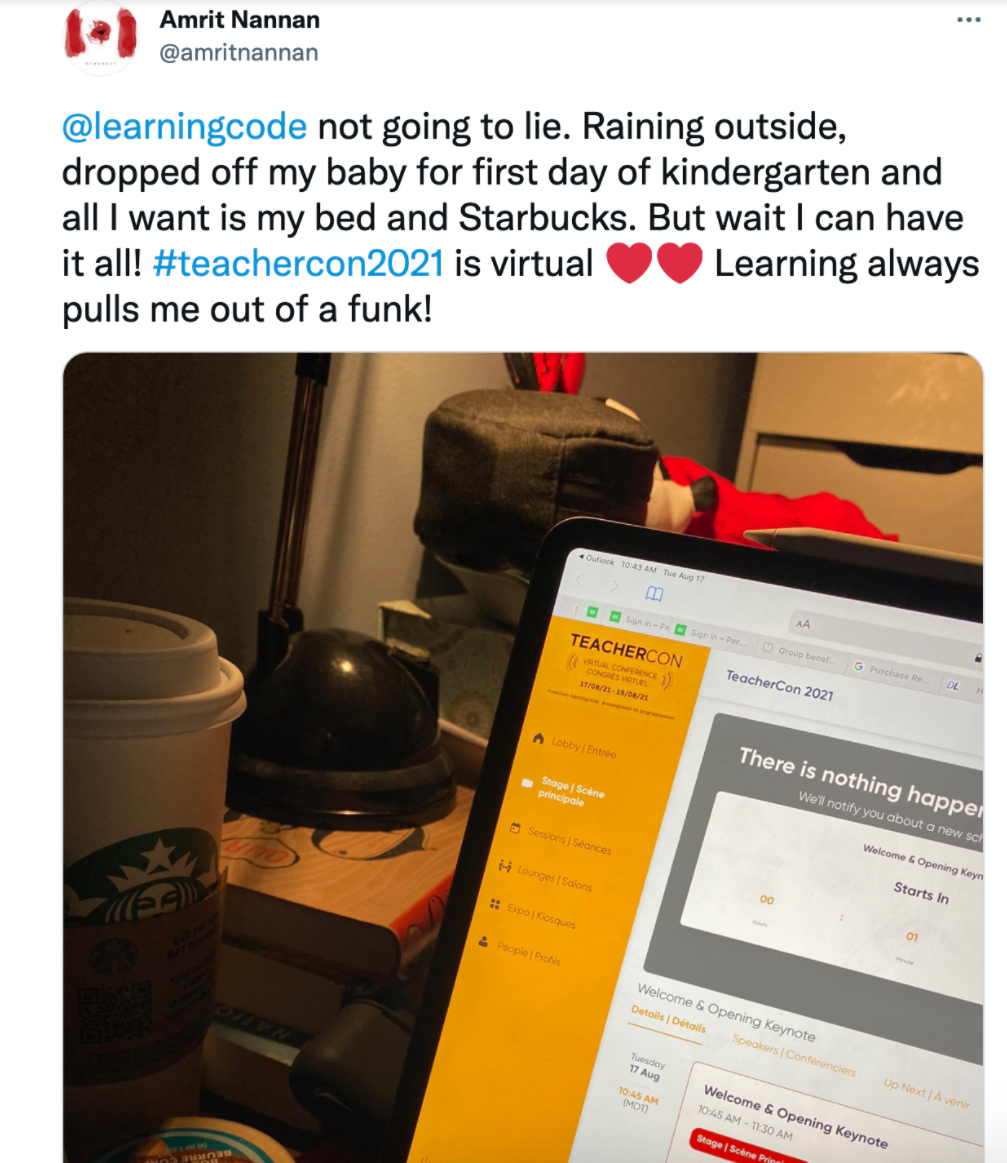
Task: Open the tweet's three-dot more menu
Action: click(x=968, y=20)
